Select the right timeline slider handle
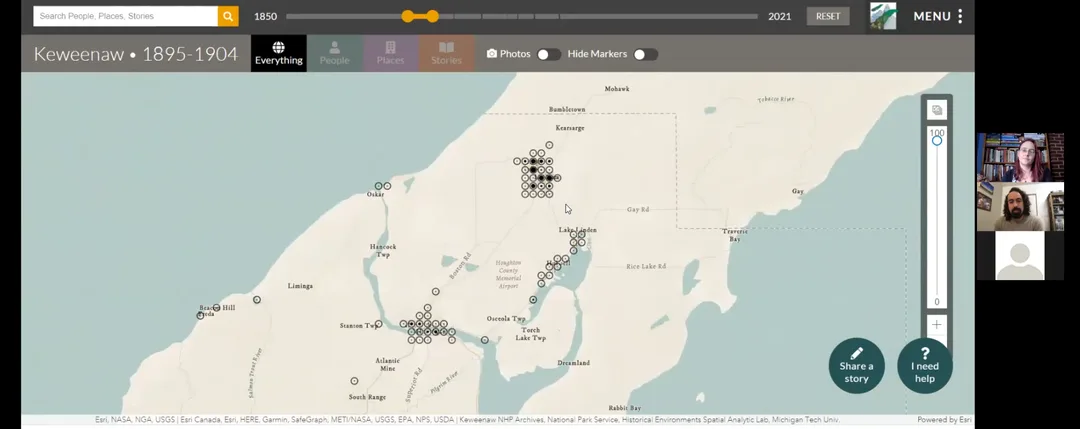The height and width of the screenshot is (429, 1080). coord(433,16)
